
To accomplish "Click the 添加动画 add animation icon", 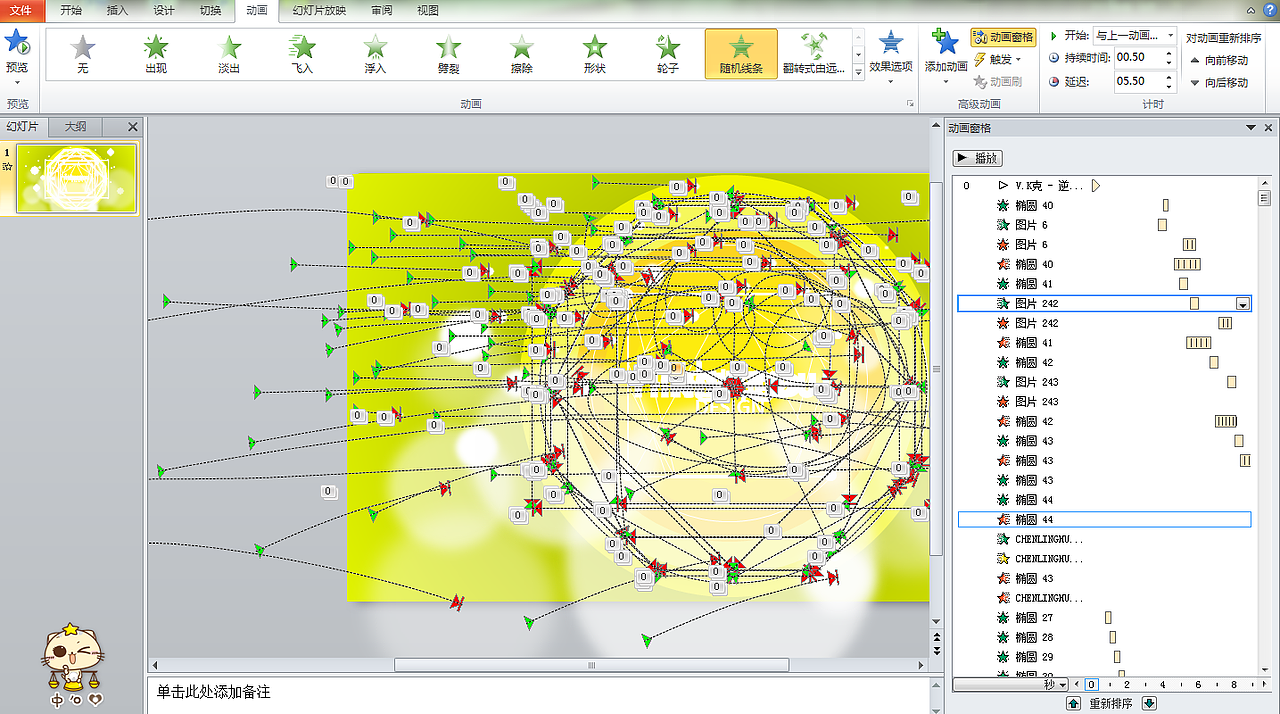I will coord(945,43).
